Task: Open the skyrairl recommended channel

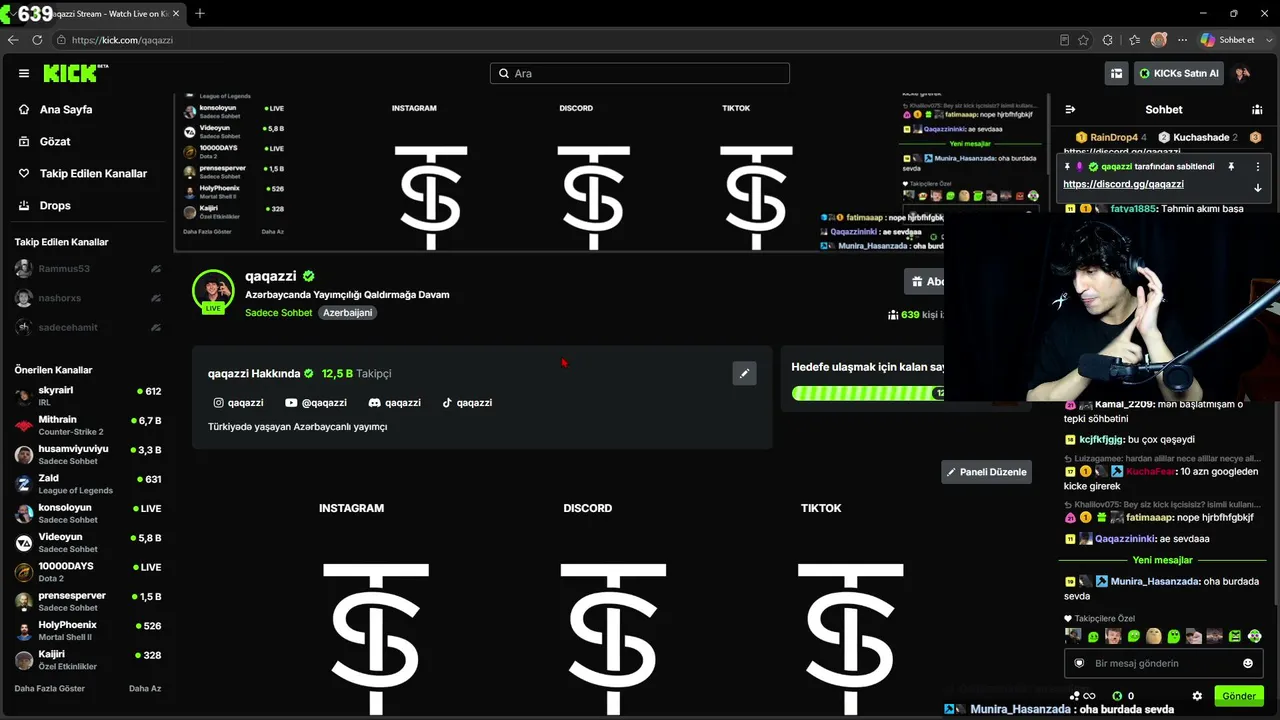Action: click(87, 396)
